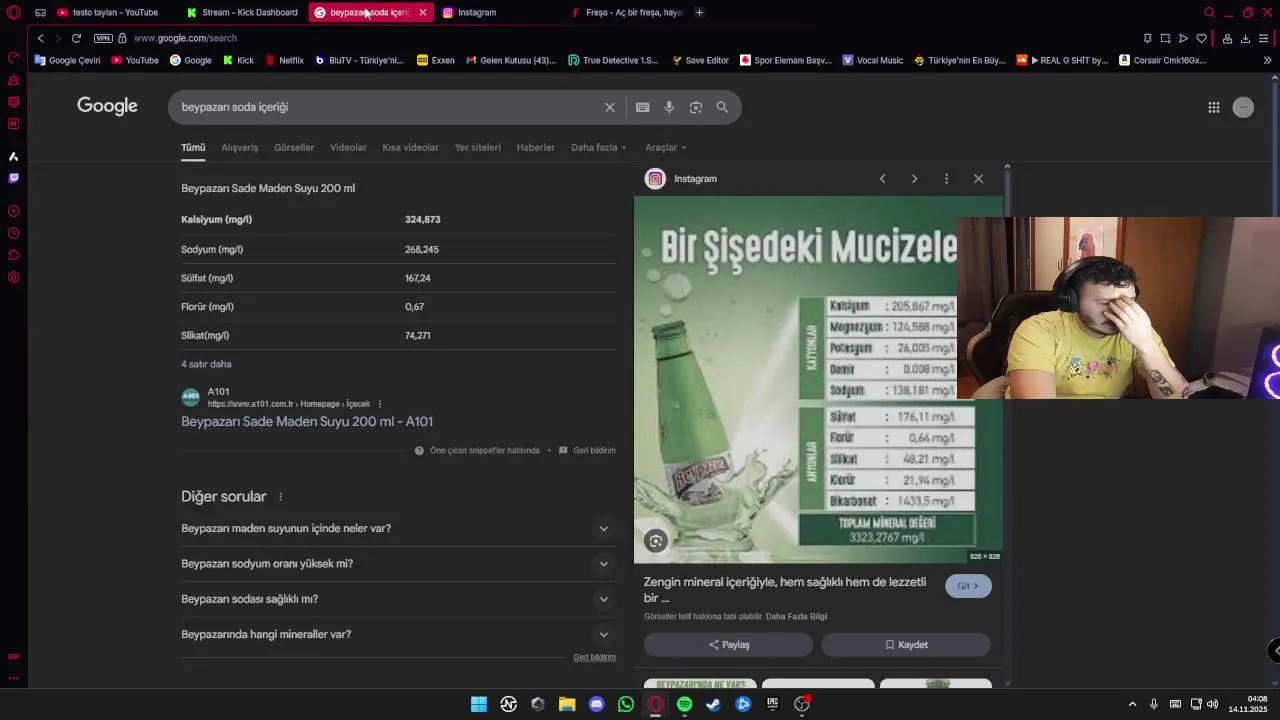Open the three-dot menu in image preview panel
The width and height of the screenshot is (1280, 720).
(x=946, y=178)
